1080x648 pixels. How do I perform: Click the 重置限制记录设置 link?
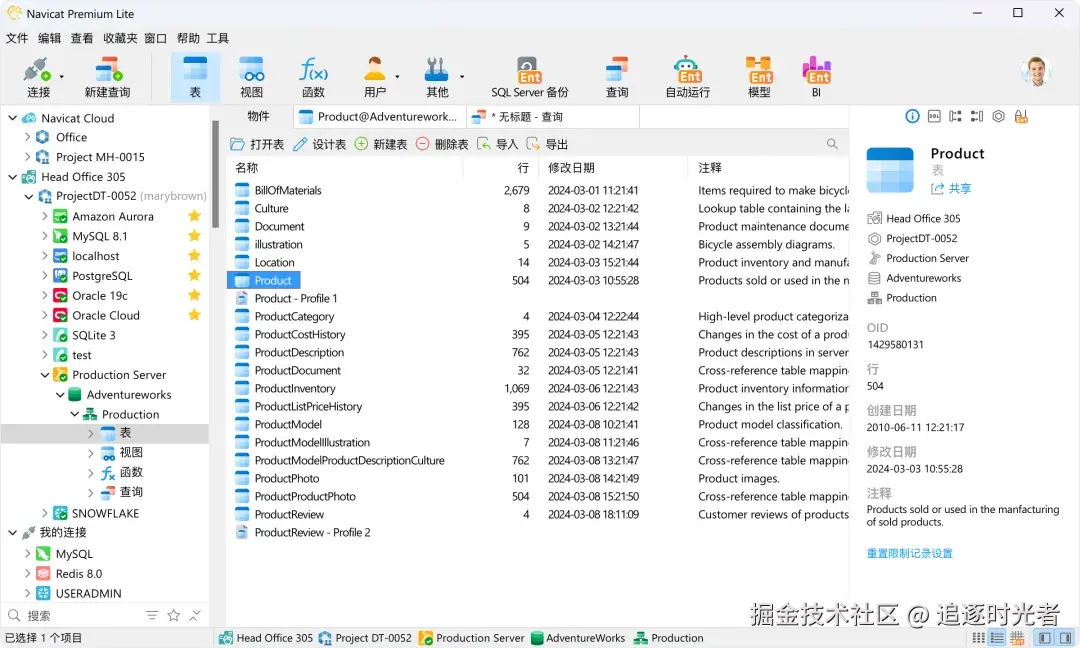(x=909, y=552)
